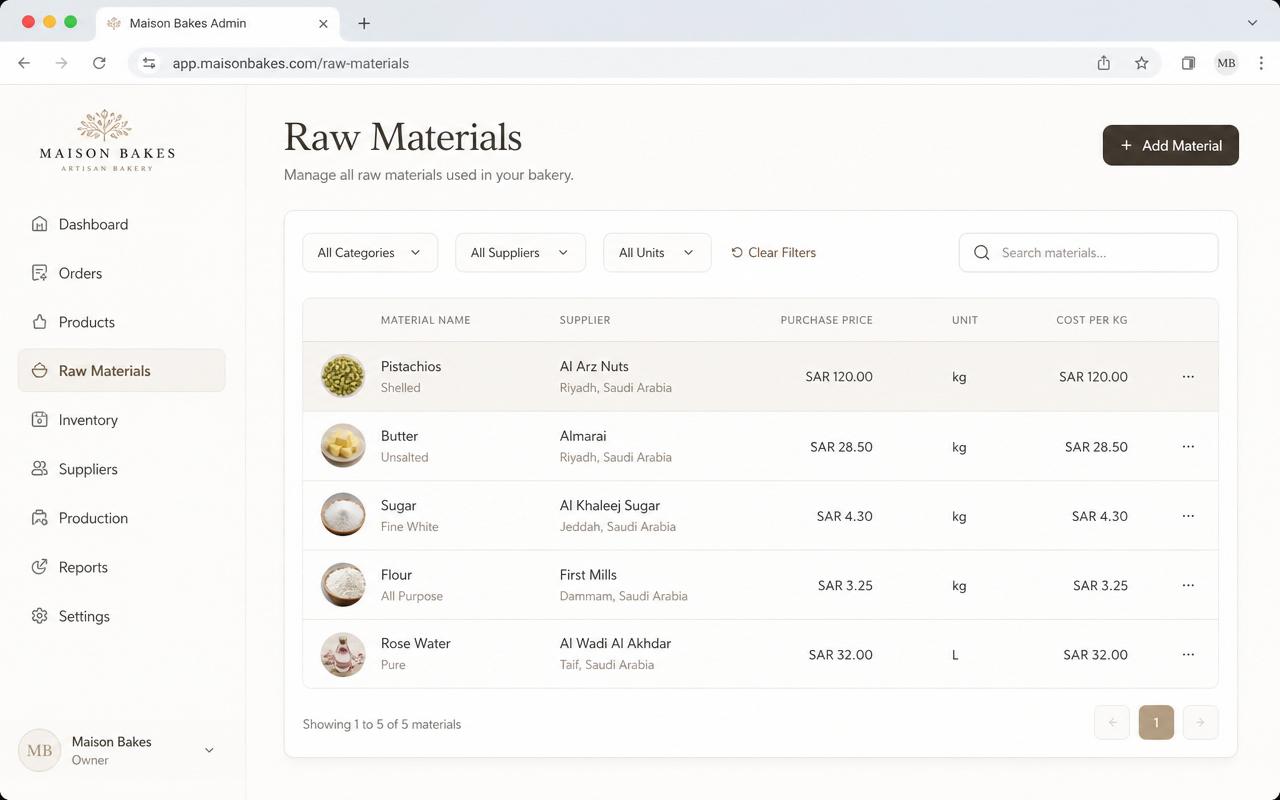The width and height of the screenshot is (1280, 800).
Task: Open Settings in sidebar
Action: [x=121, y=616]
